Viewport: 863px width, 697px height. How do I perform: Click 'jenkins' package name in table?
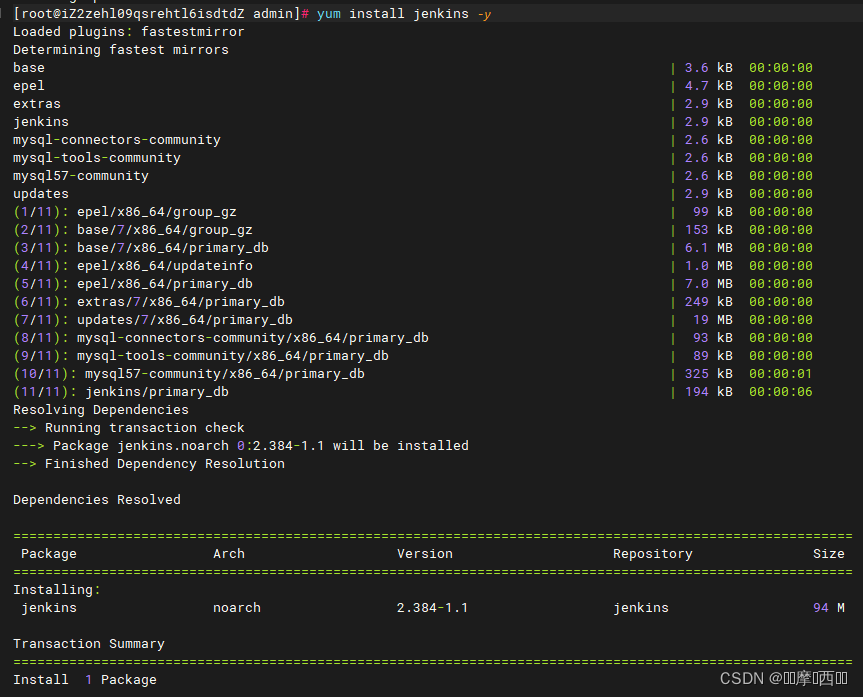click(49, 608)
